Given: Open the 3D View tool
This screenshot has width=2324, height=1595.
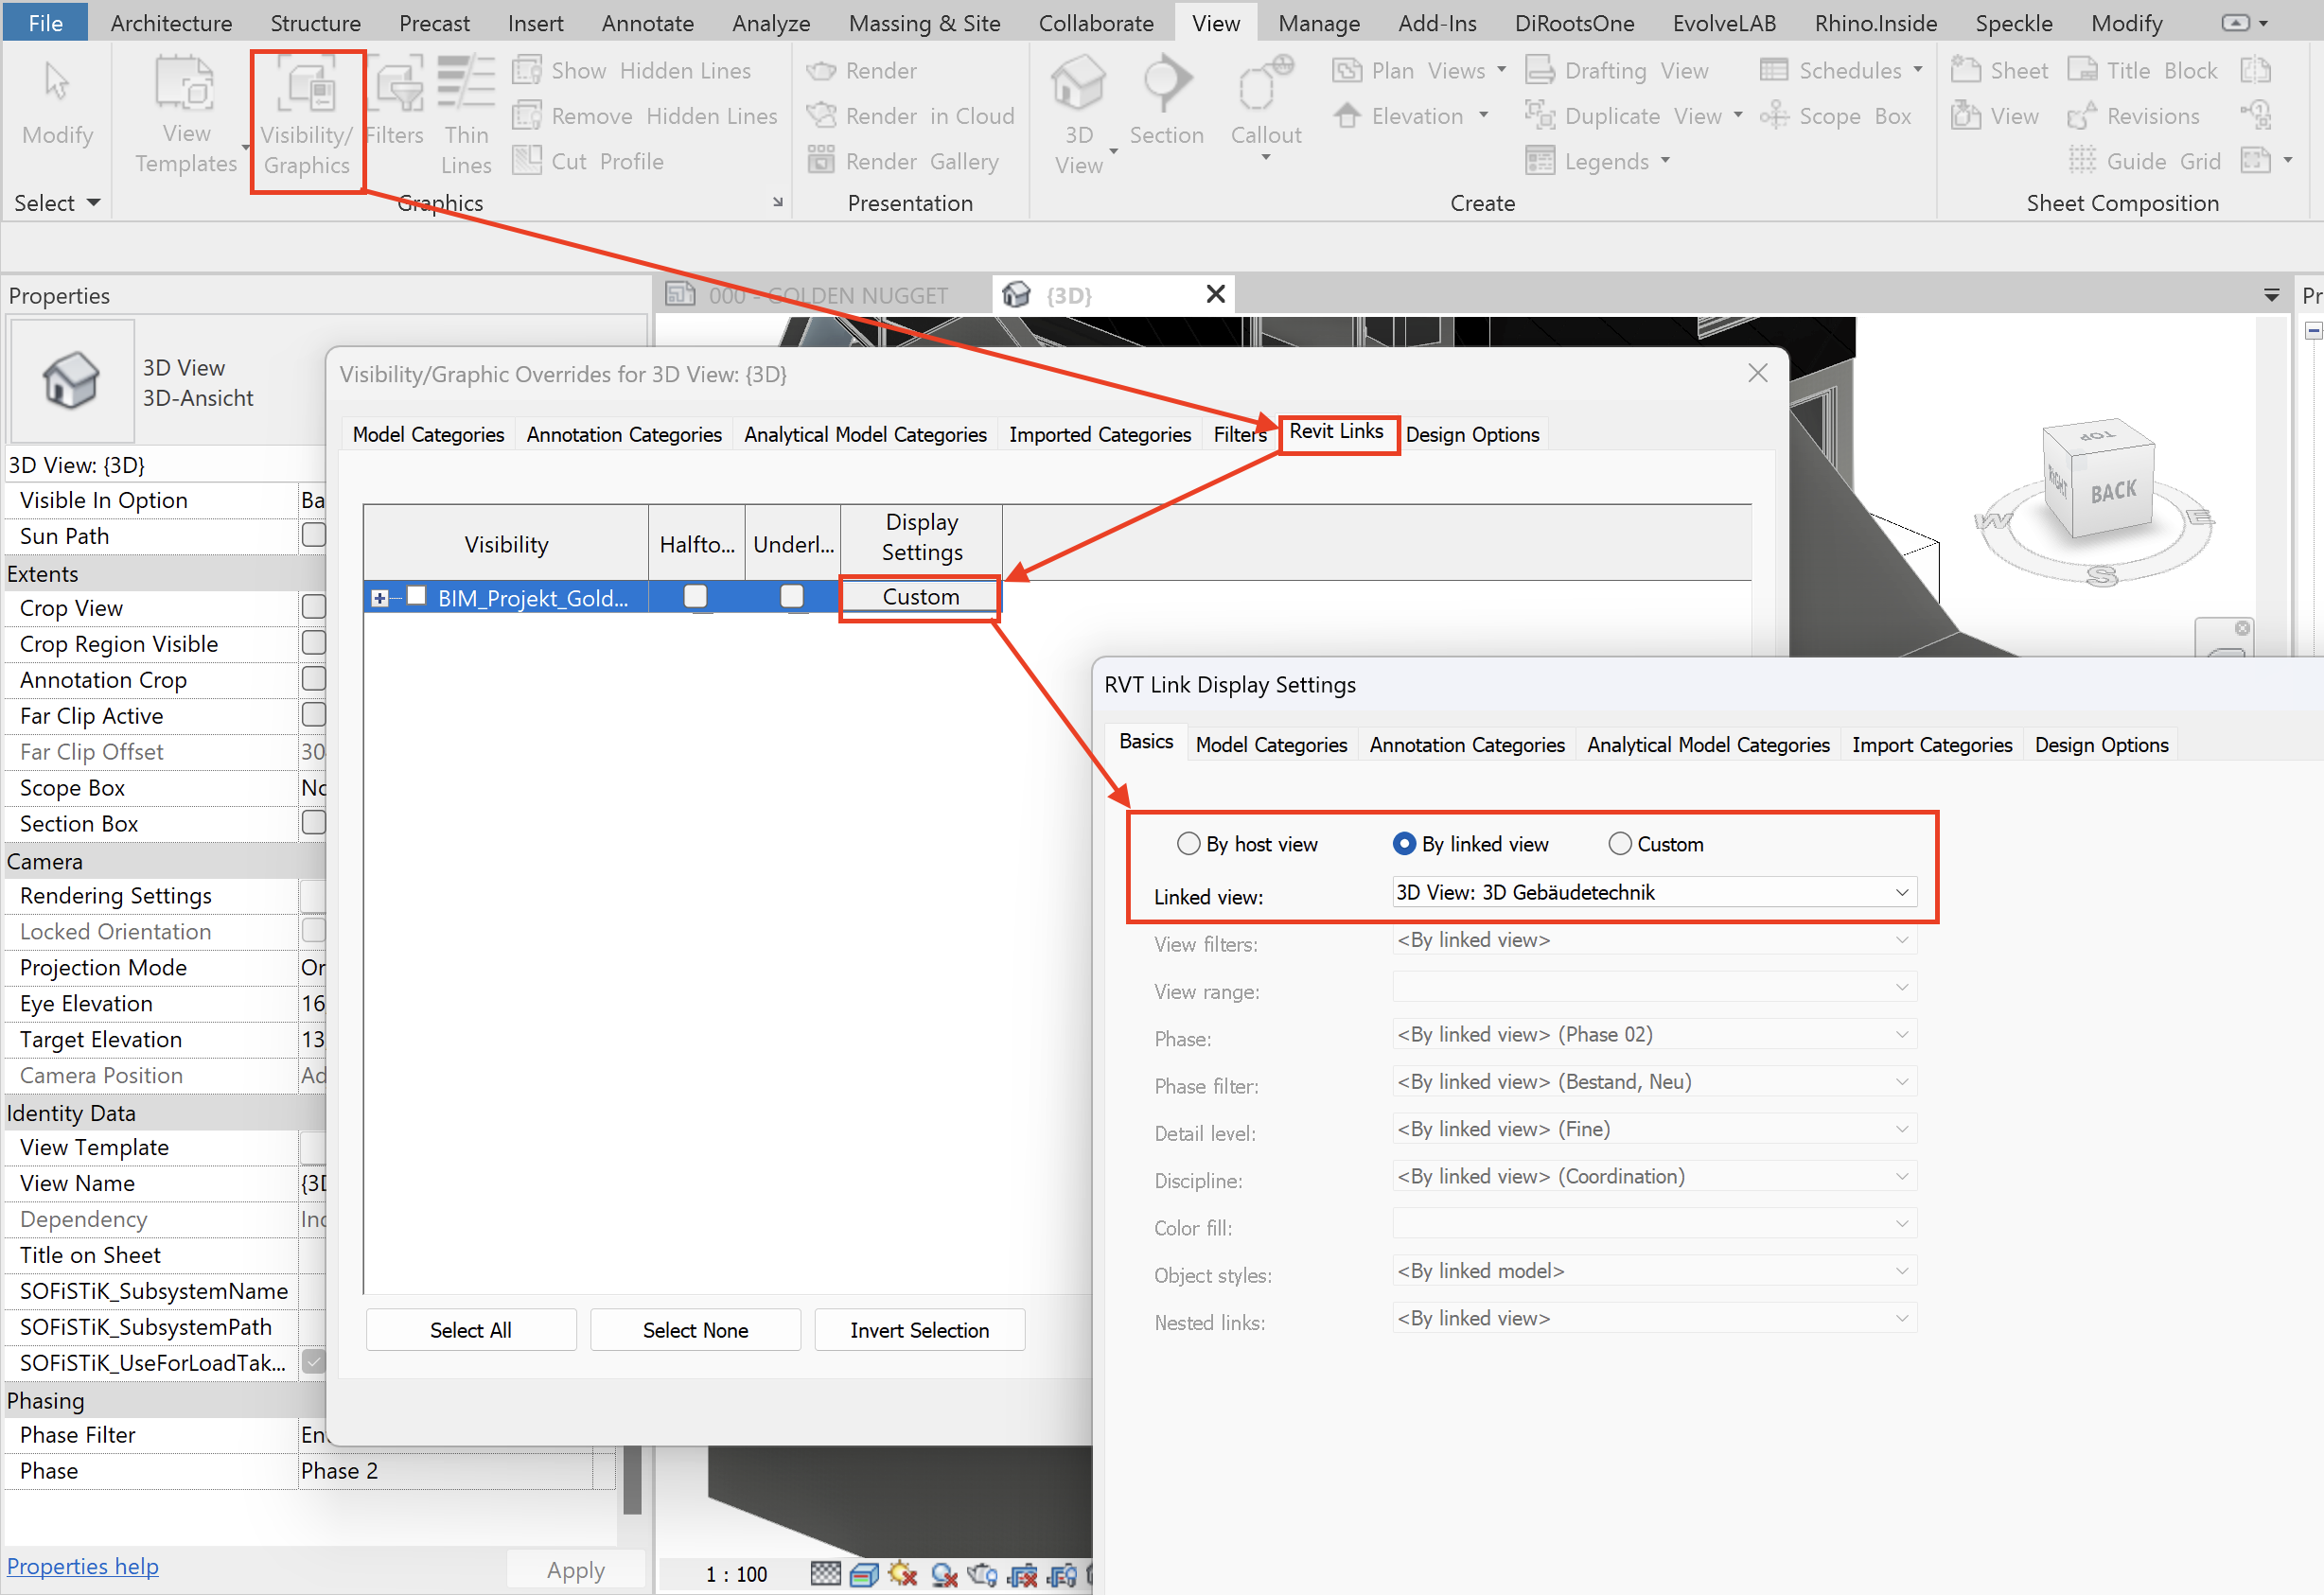Looking at the screenshot, I should pyautogui.click(x=1078, y=85).
